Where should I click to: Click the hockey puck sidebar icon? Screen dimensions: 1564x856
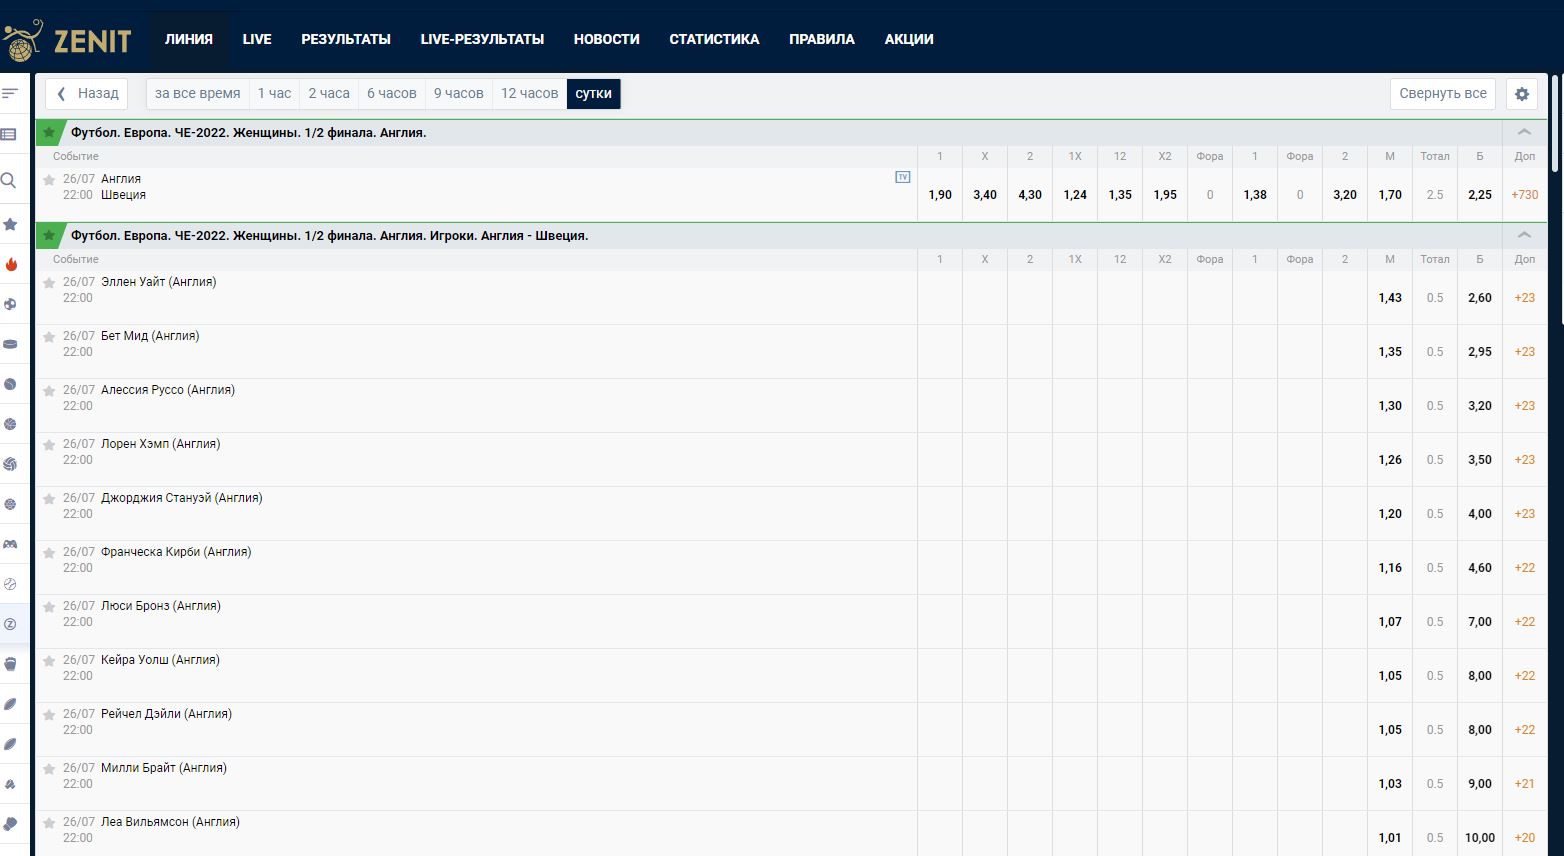tap(10, 344)
